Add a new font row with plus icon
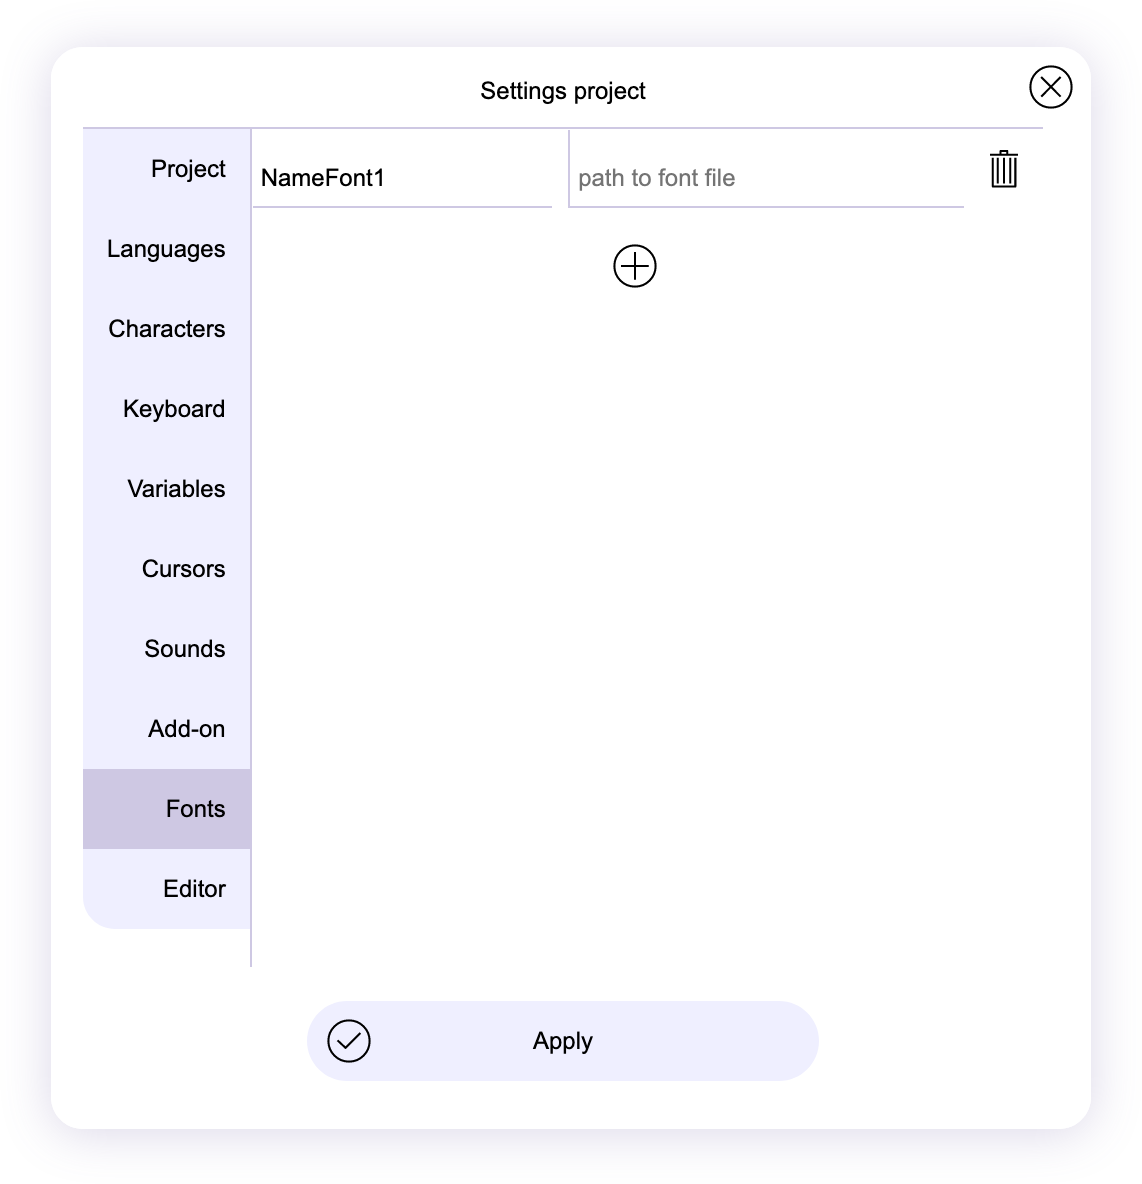The image size is (1142, 1184). (x=634, y=266)
